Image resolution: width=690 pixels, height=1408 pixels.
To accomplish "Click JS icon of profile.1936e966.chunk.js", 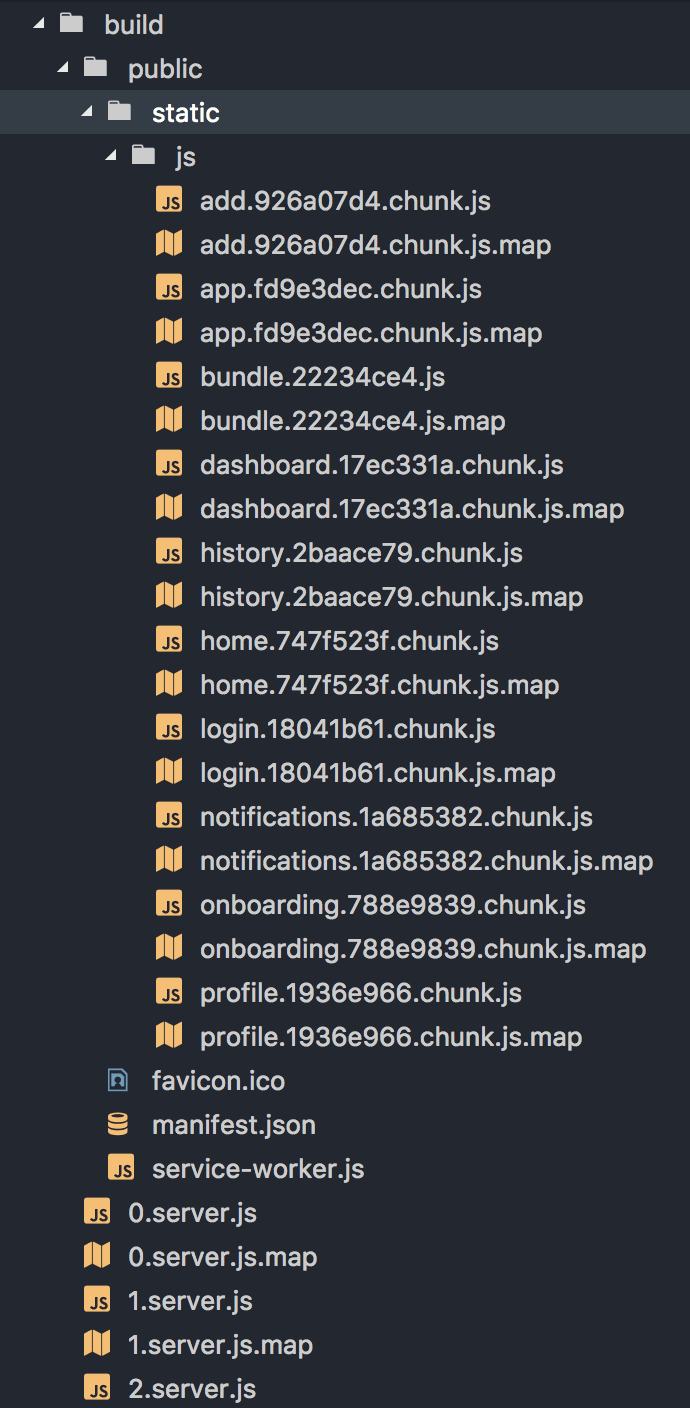I will tap(169, 993).
